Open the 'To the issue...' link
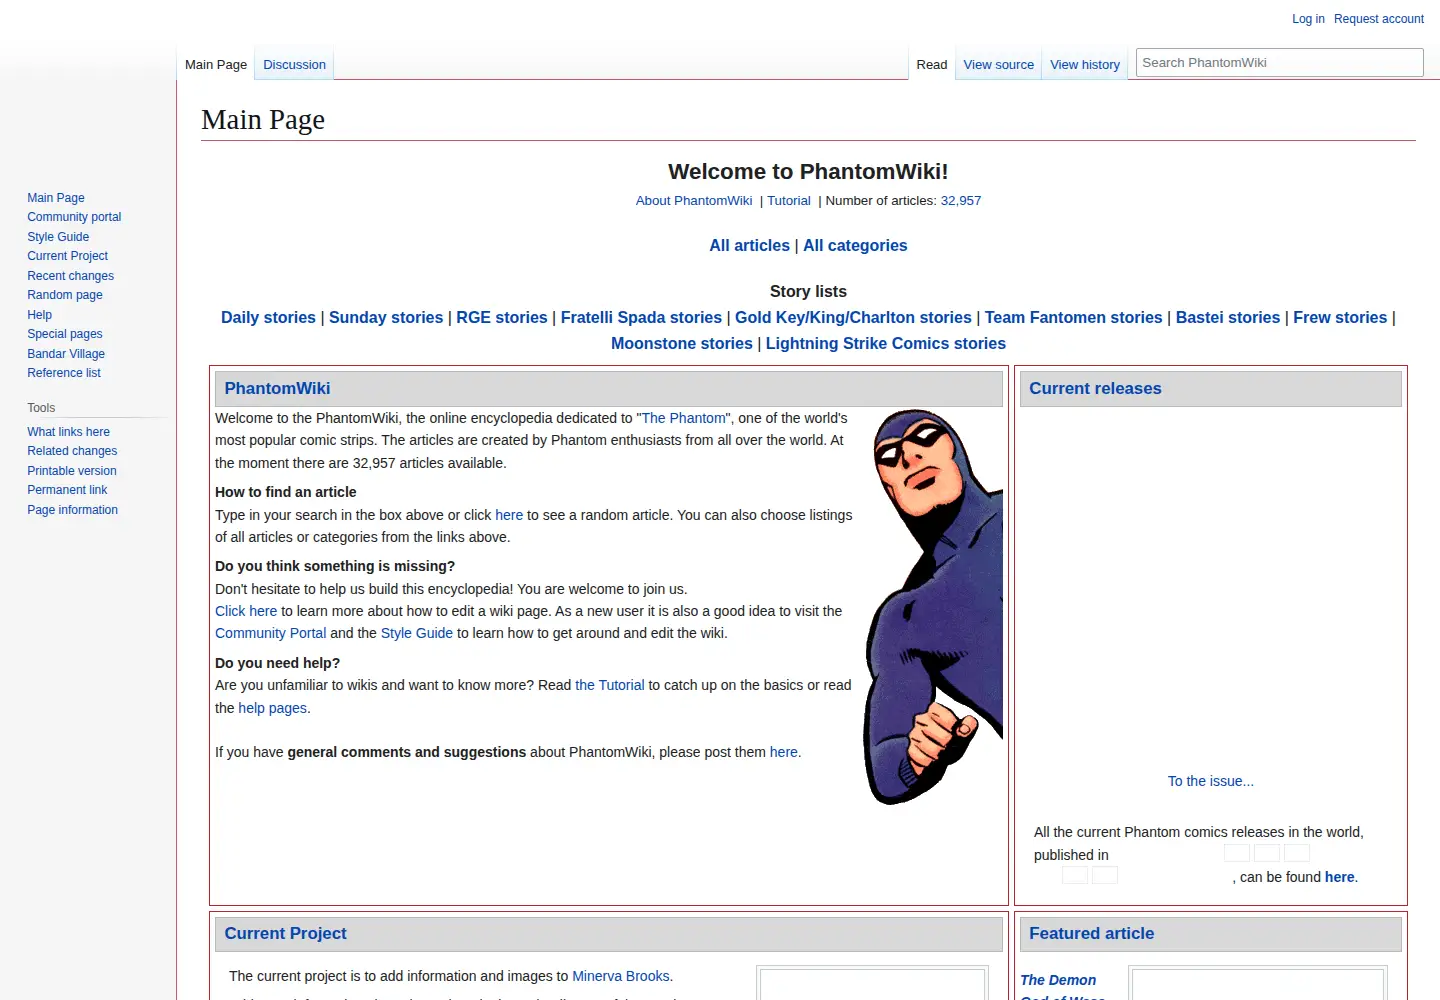Viewport: 1440px width, 1000px height. [1210, 781]
